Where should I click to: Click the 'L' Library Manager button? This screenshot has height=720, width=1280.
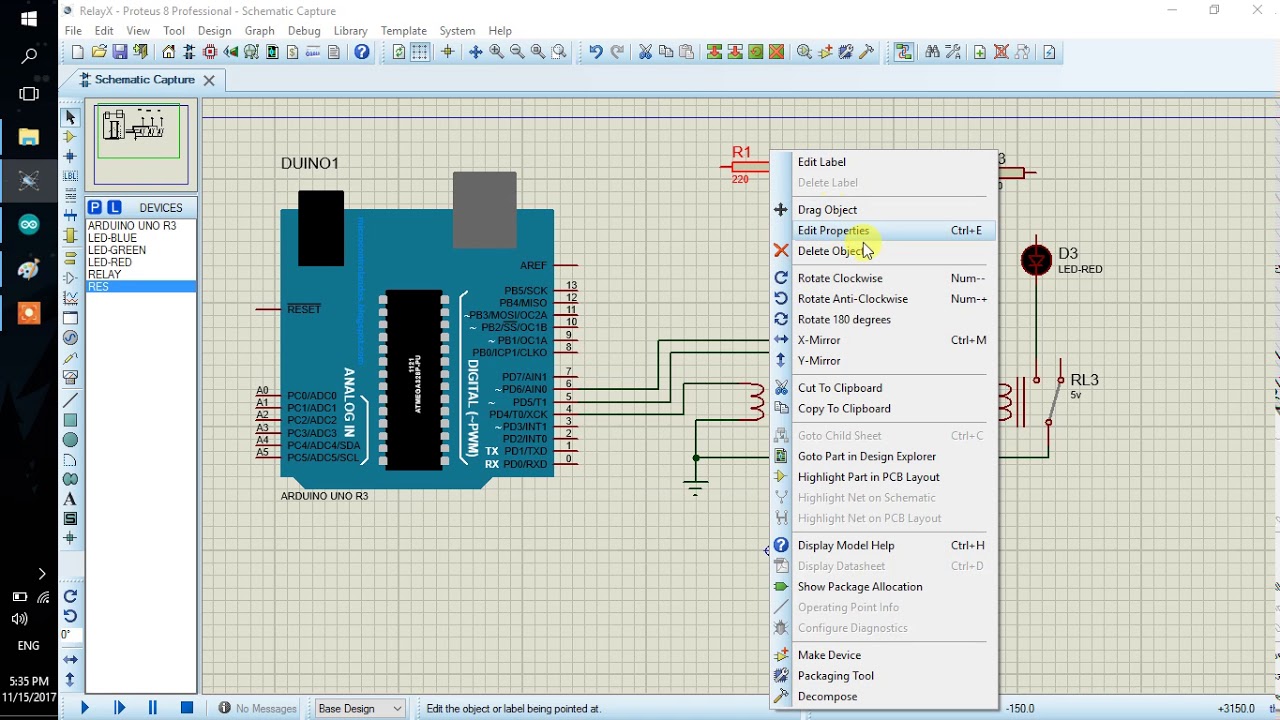click(115, 207)
